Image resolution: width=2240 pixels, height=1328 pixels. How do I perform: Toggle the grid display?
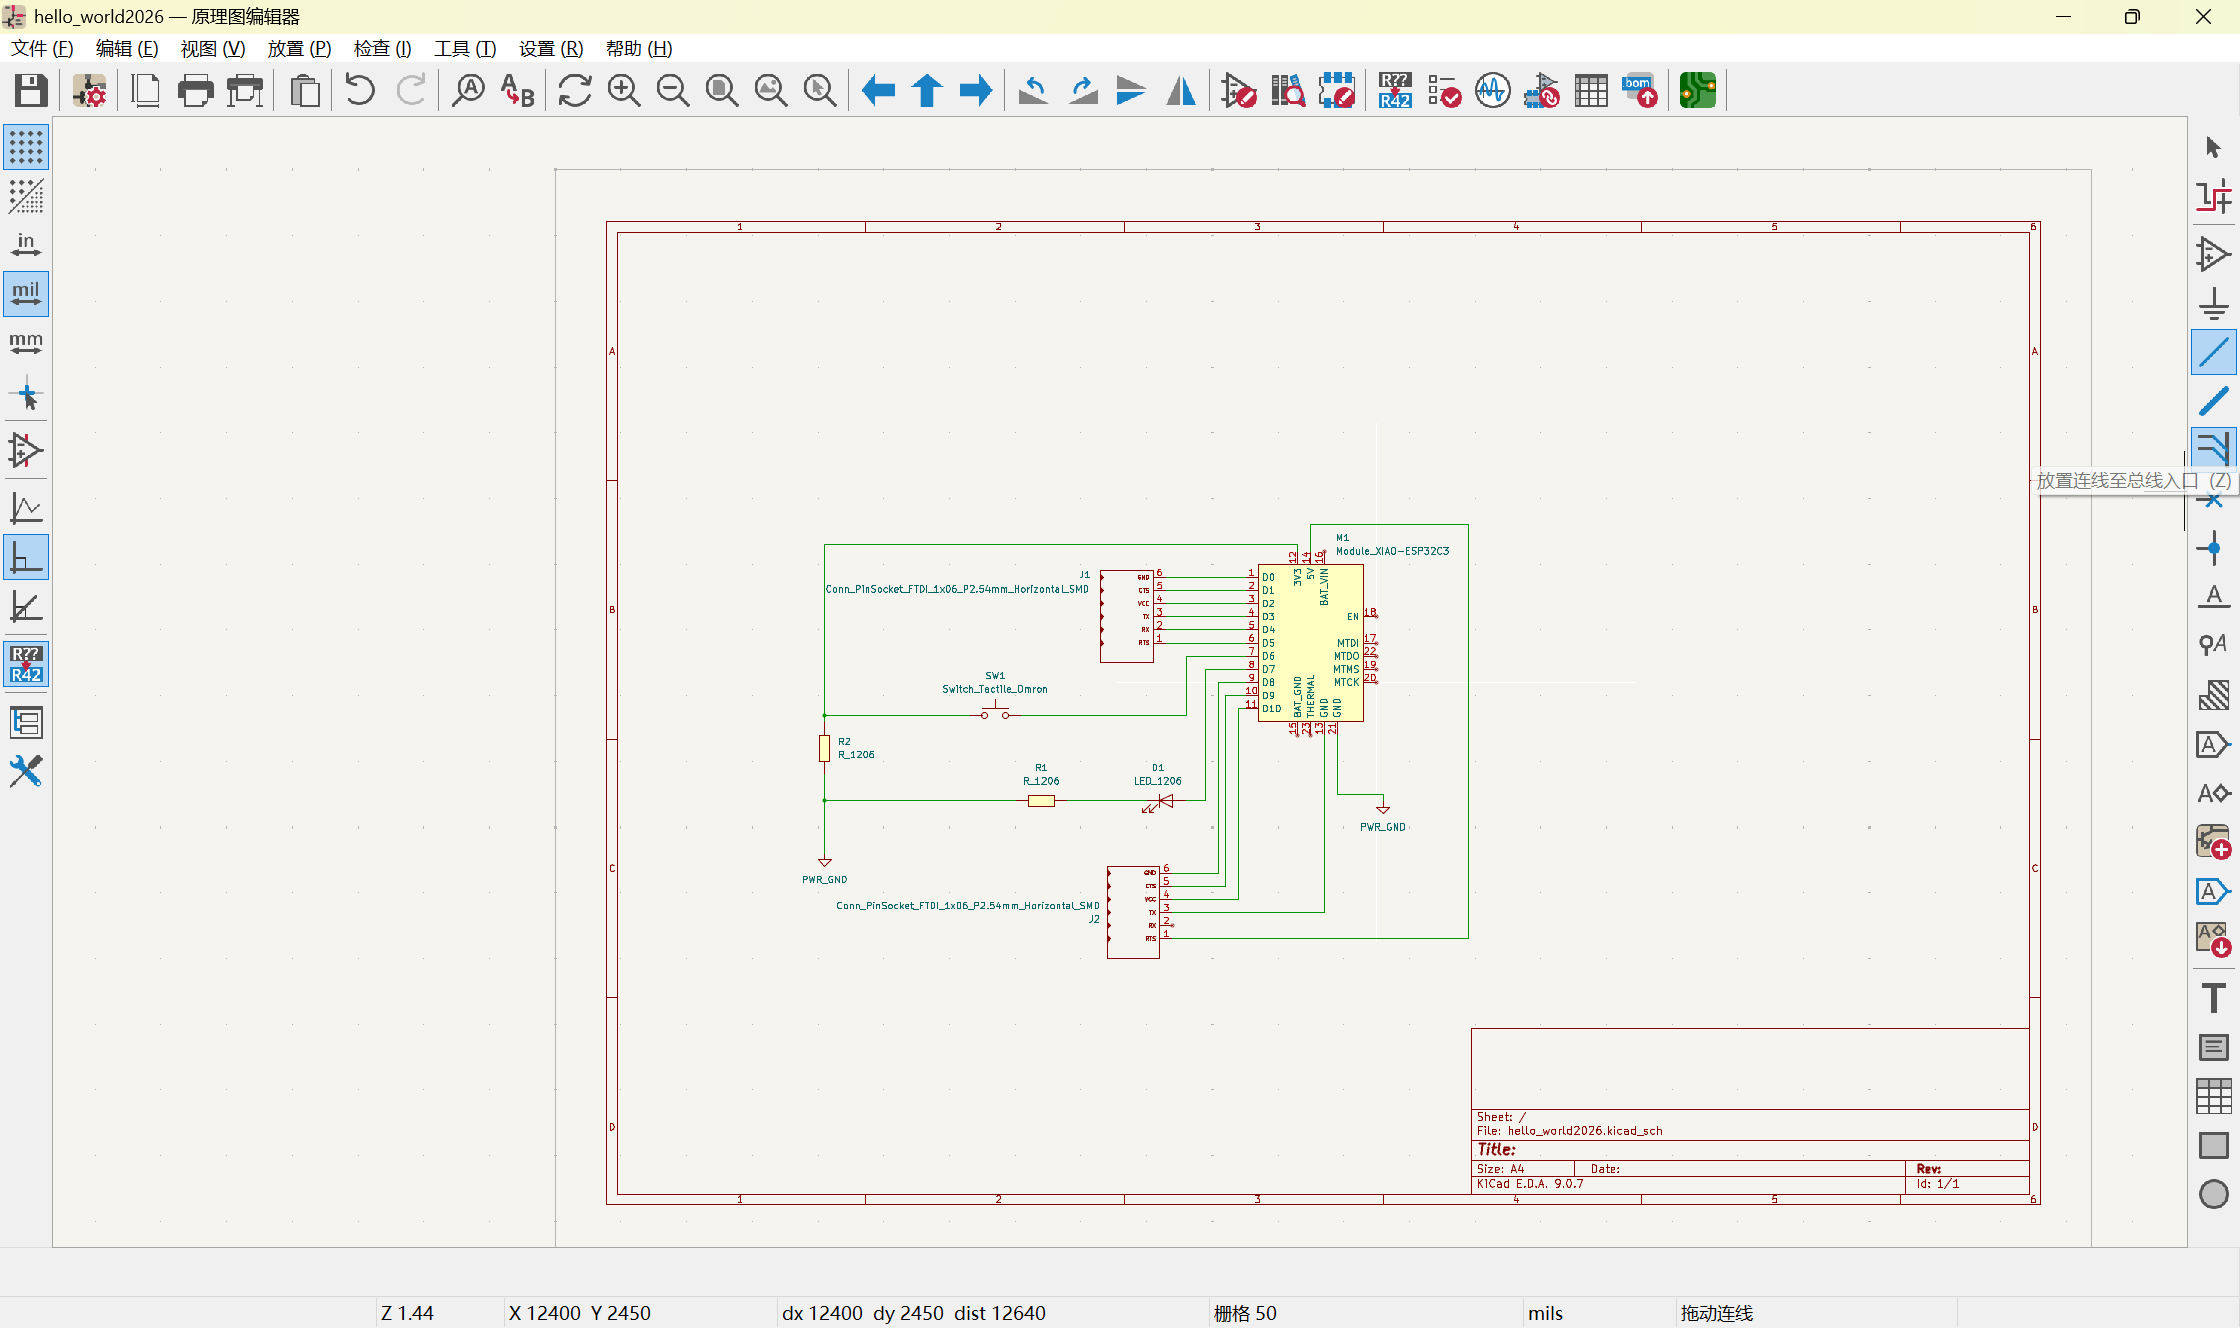tap(26, 147)
